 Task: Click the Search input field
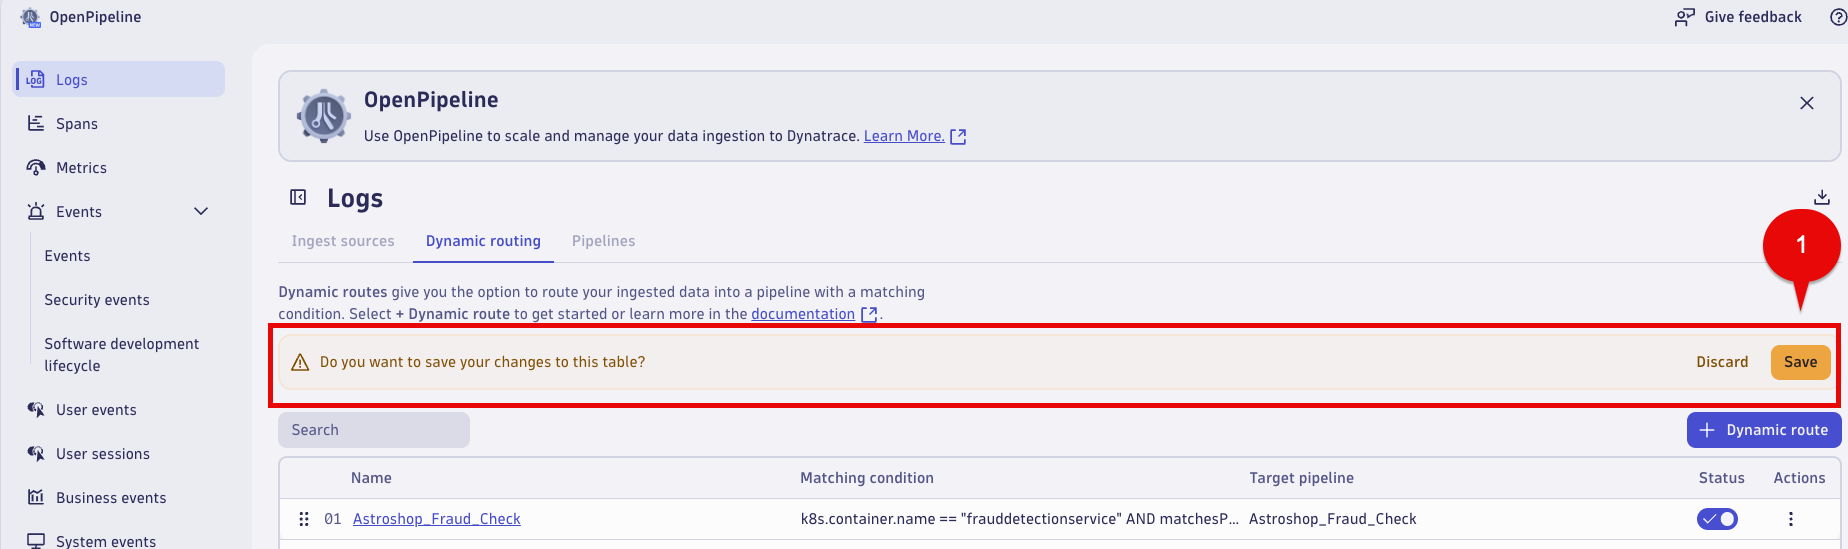[374, 430]
